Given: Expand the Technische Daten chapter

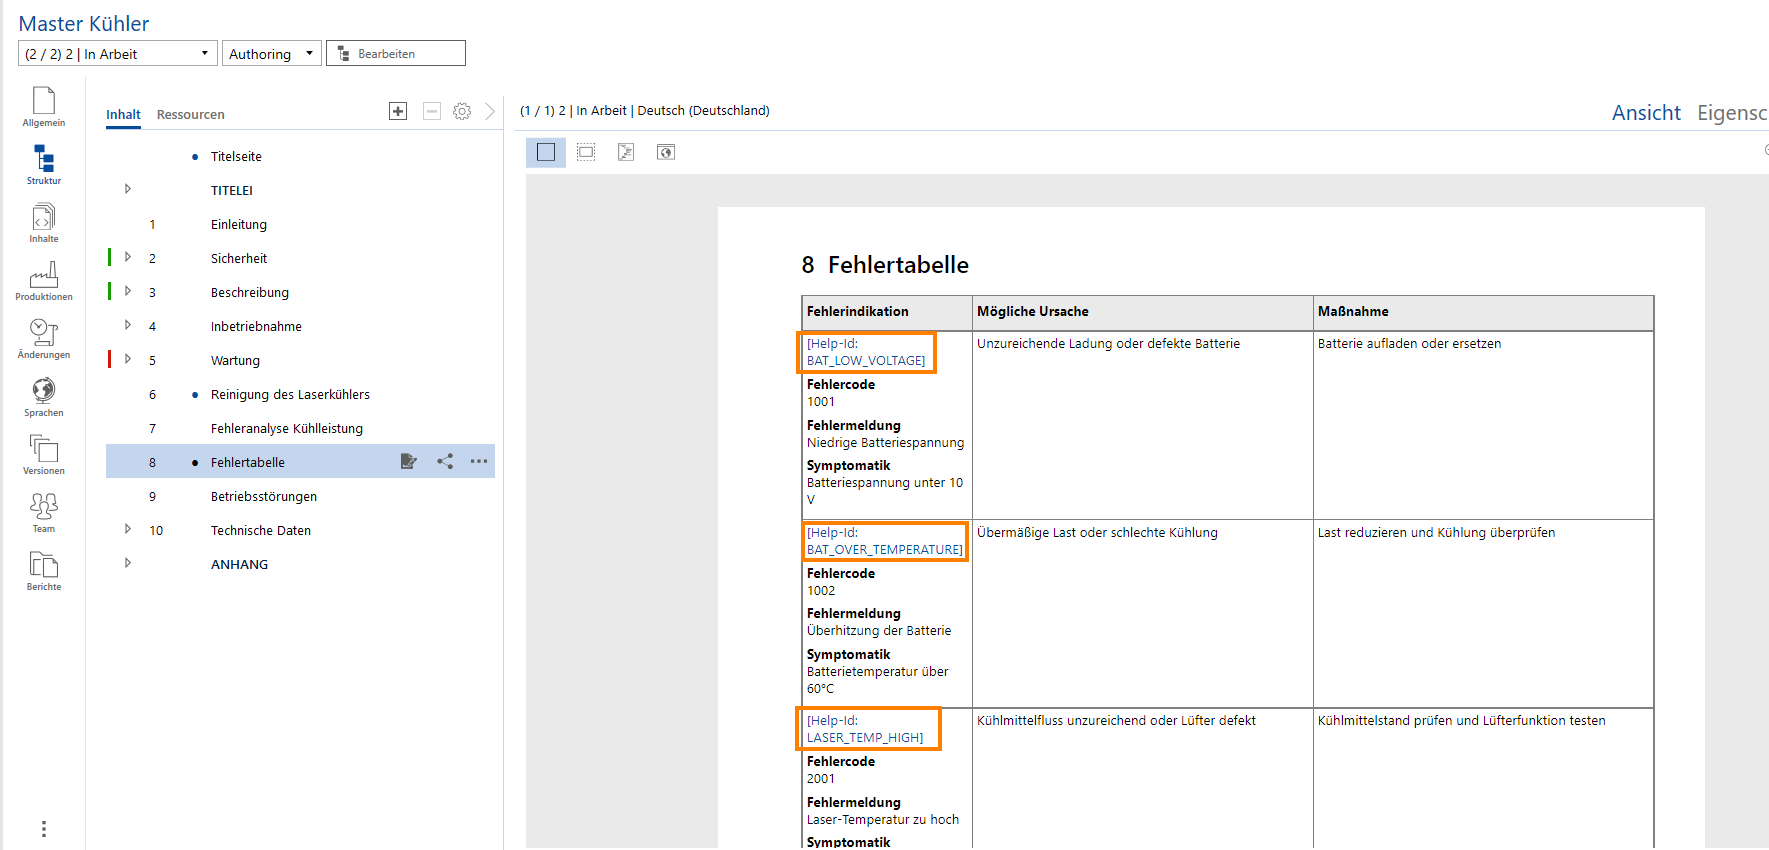Looking at the screenshot, I should coord(128,529).
